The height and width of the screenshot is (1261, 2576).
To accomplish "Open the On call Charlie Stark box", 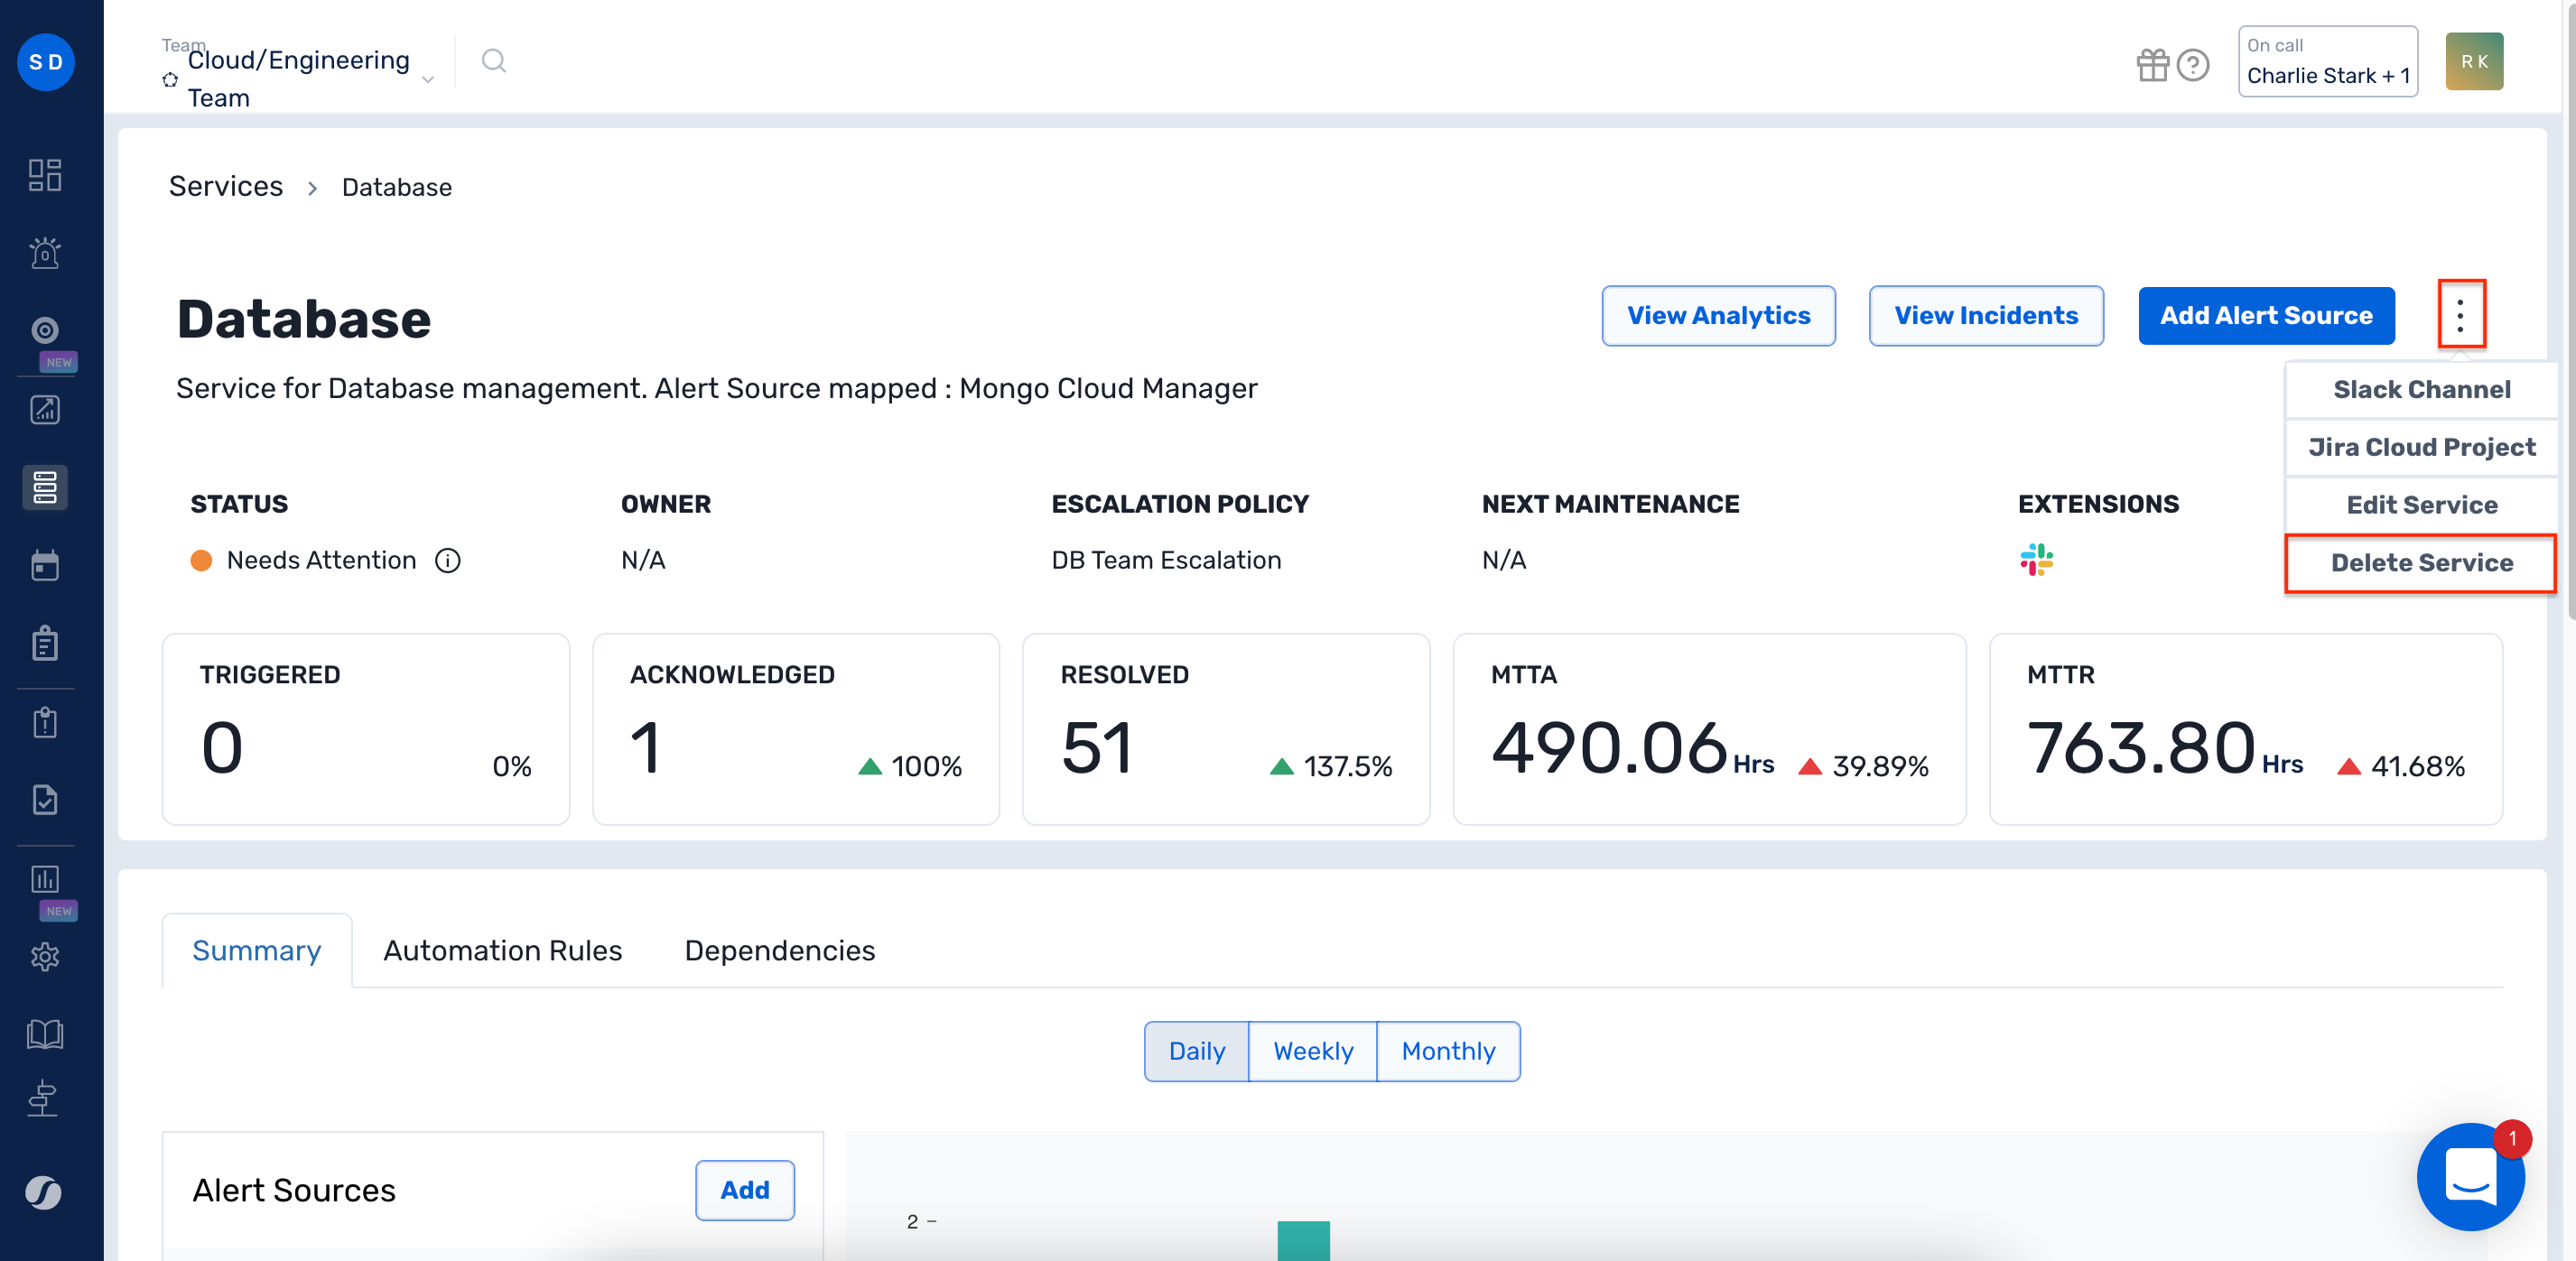I will pyautogui.click(x=2327, y=62).
